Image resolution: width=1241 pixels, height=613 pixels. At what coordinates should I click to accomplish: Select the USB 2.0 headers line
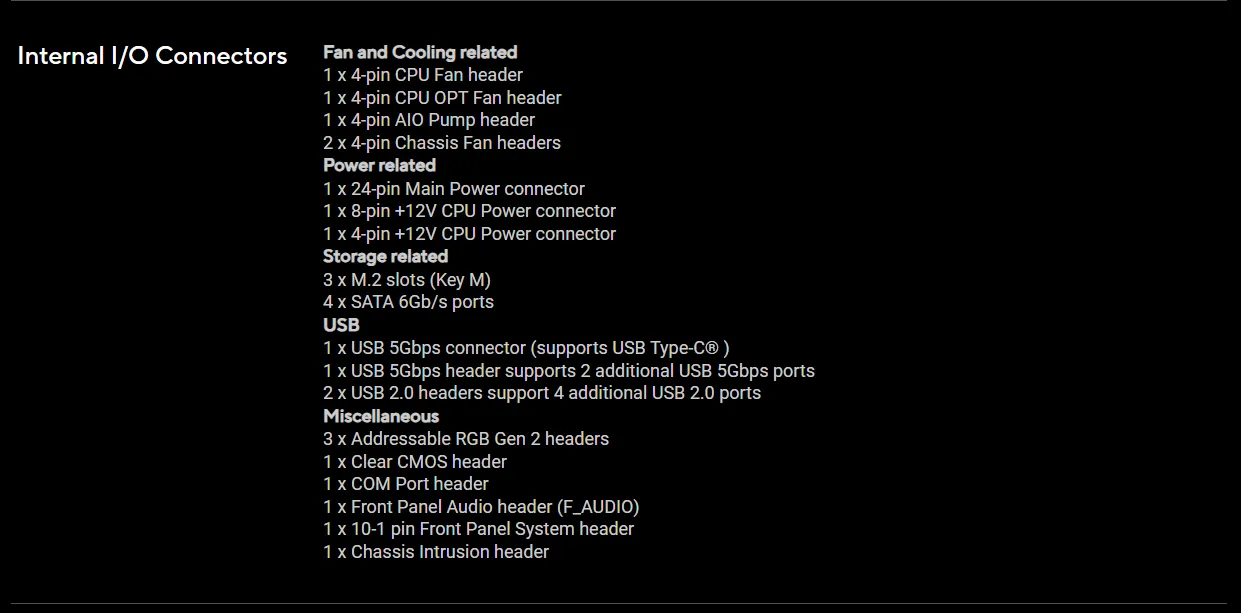click(542, 393)
